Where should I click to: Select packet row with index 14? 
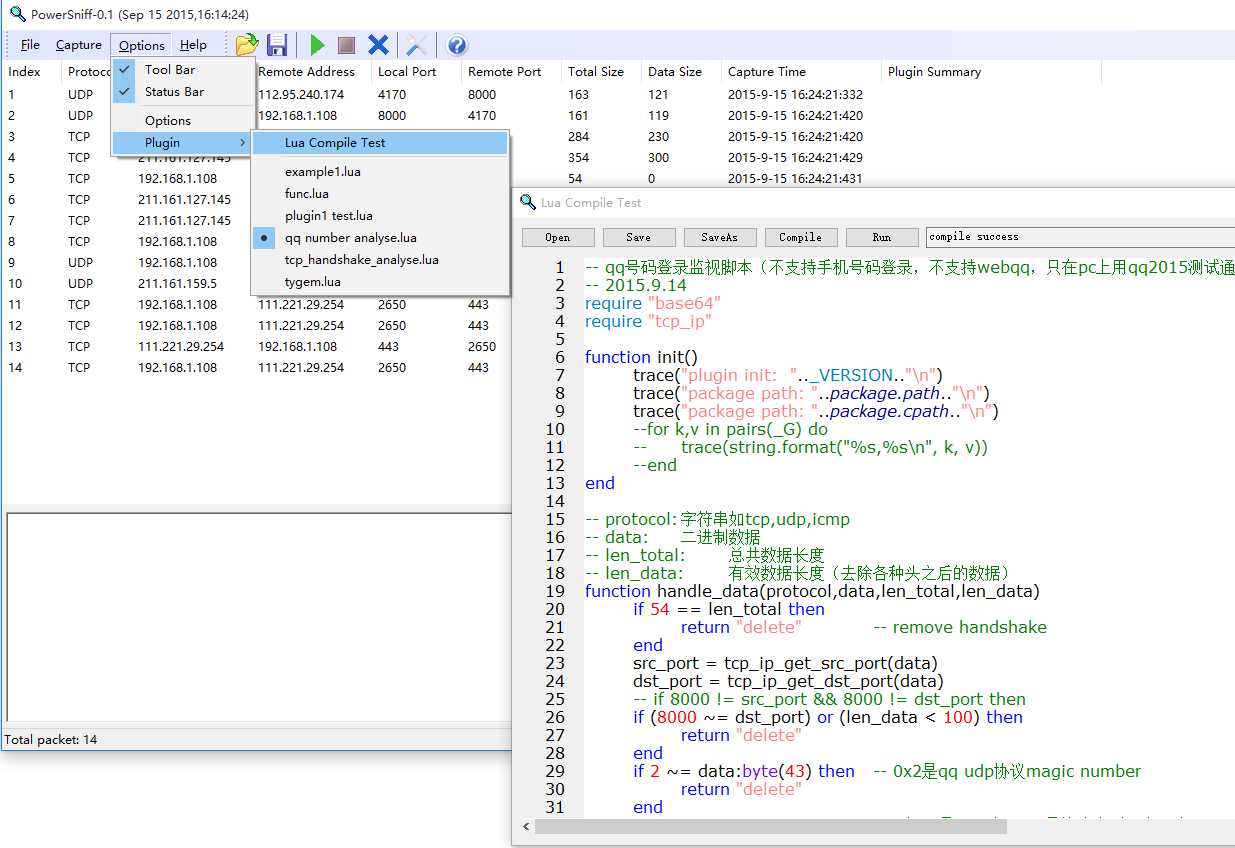(x=257, y=368)
